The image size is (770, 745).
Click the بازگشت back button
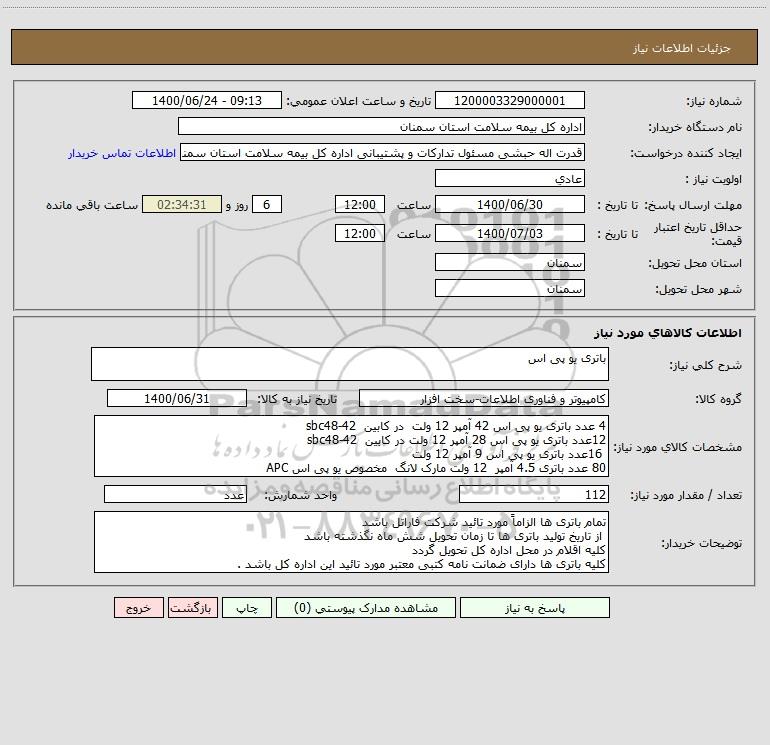coord(192,608)
